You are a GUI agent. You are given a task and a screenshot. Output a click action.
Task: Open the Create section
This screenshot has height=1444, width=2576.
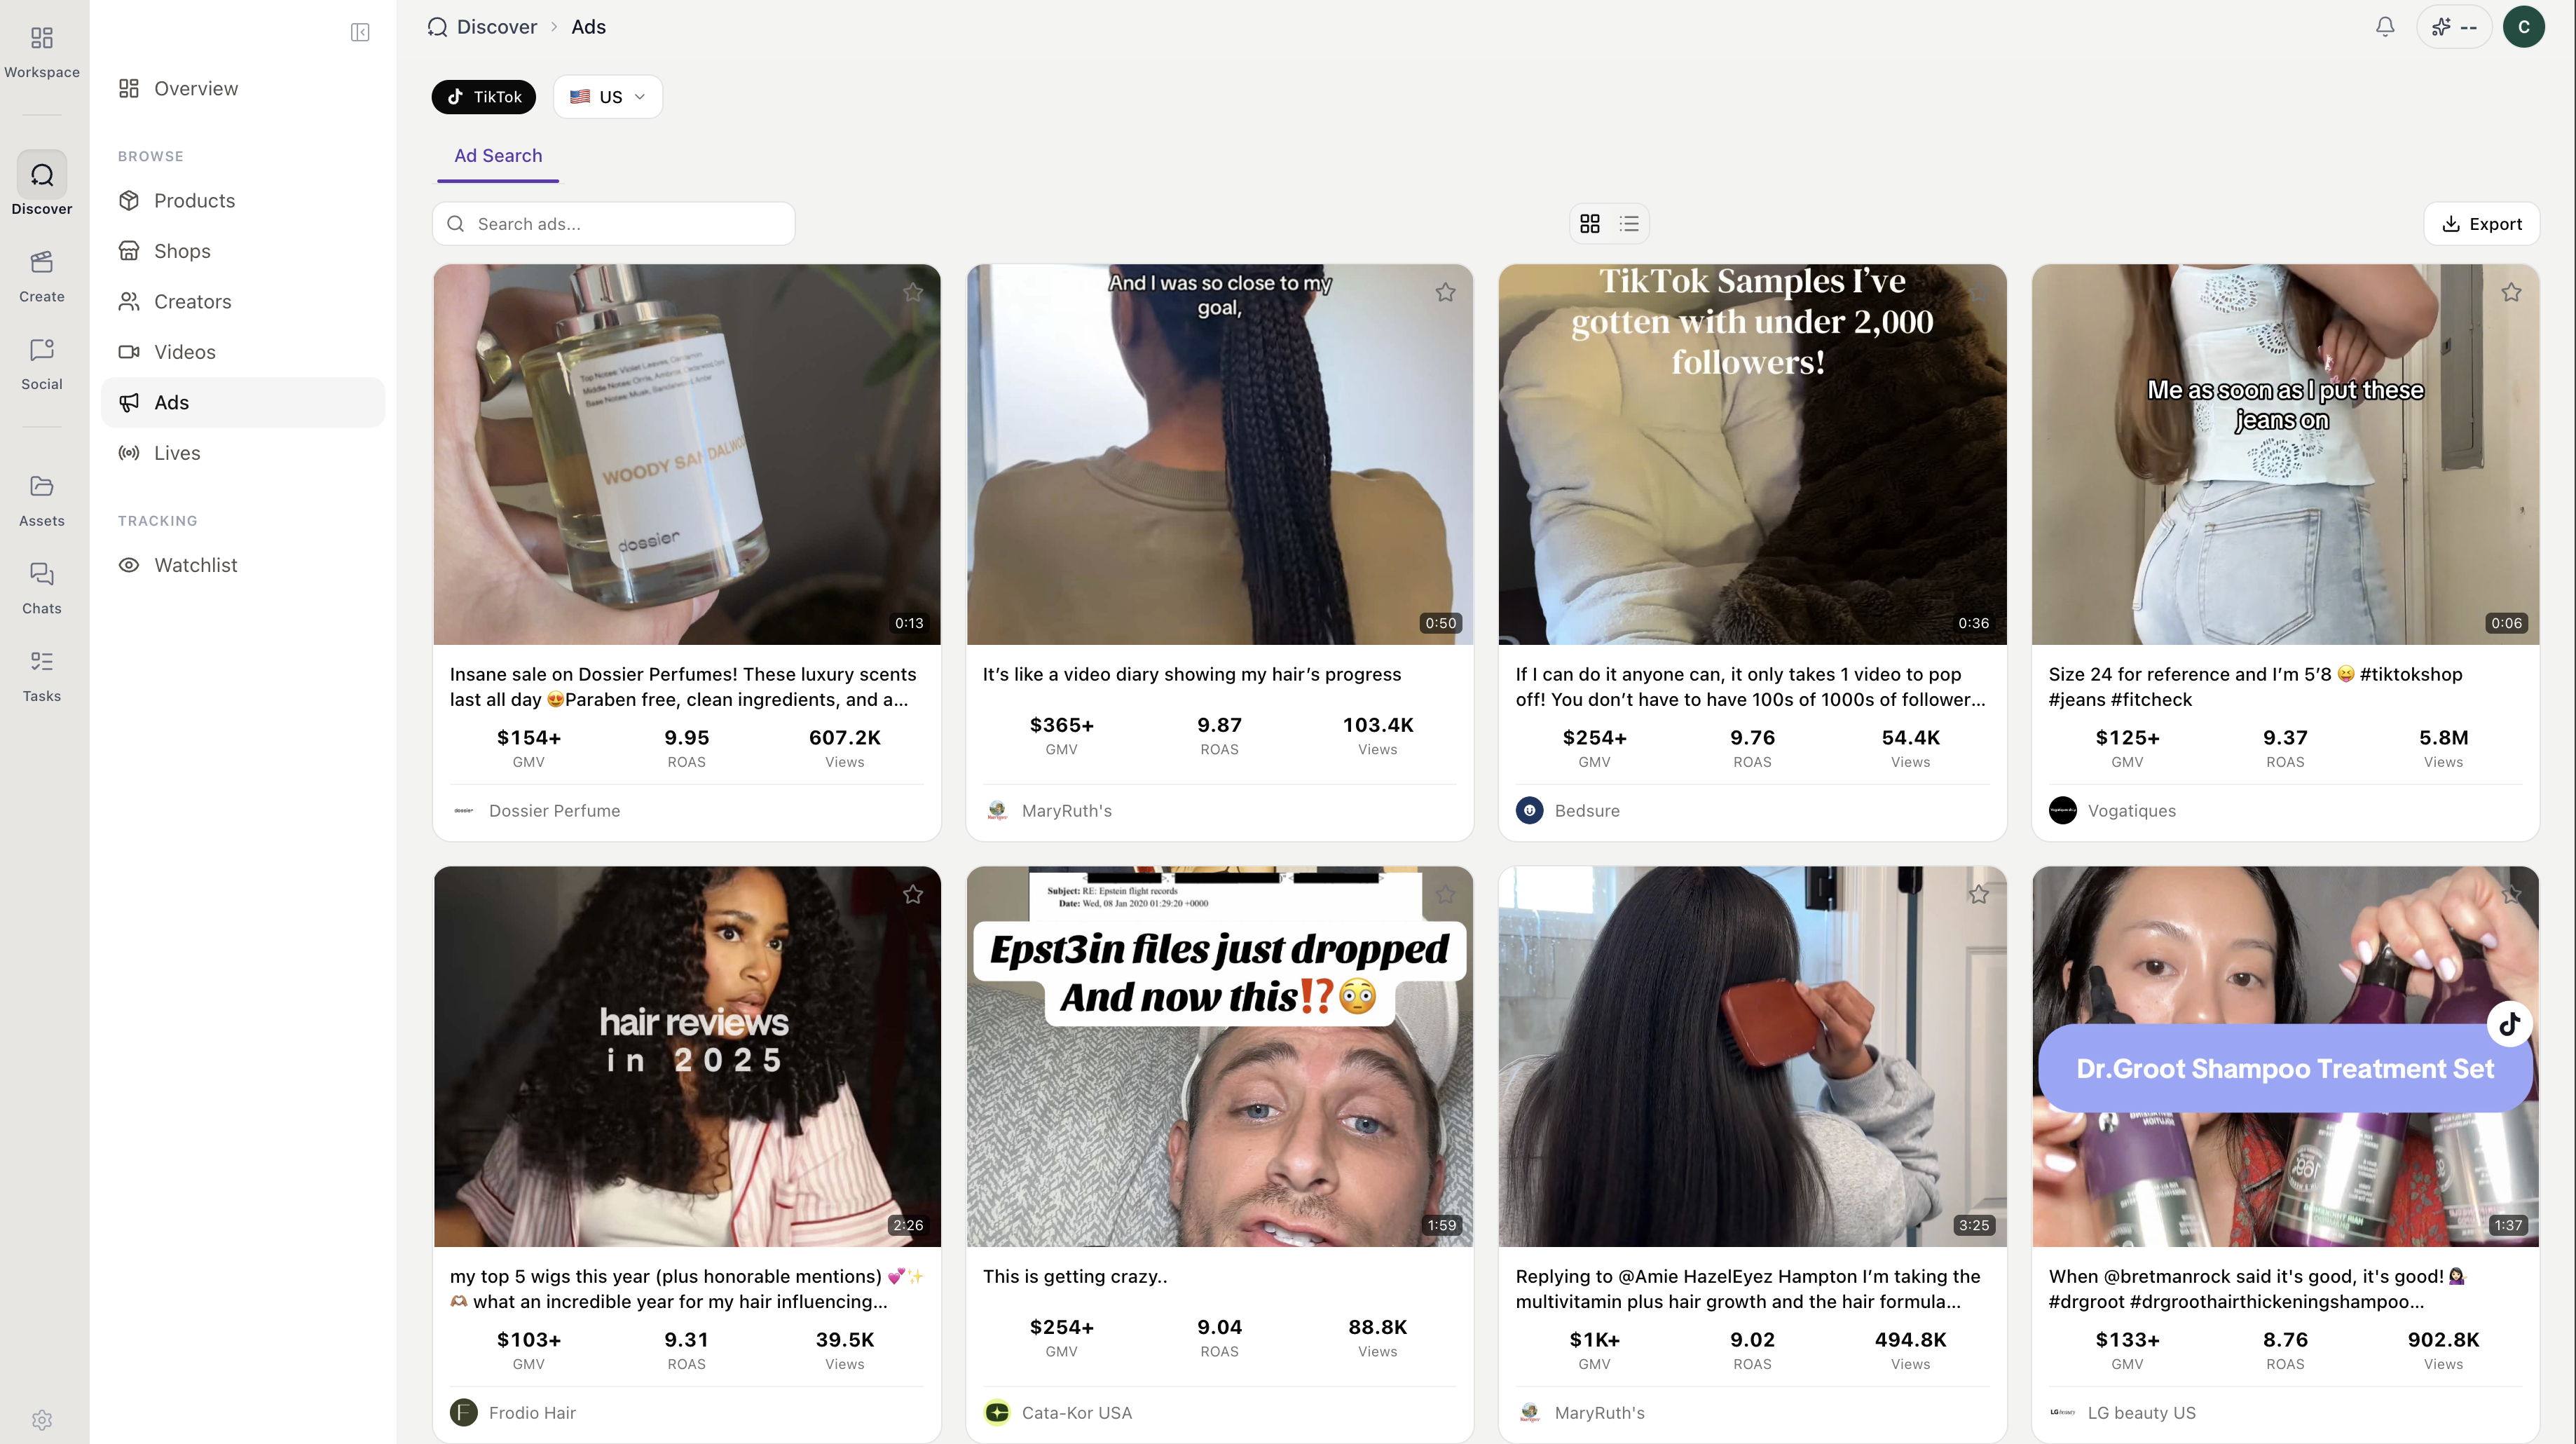(42, 276)
